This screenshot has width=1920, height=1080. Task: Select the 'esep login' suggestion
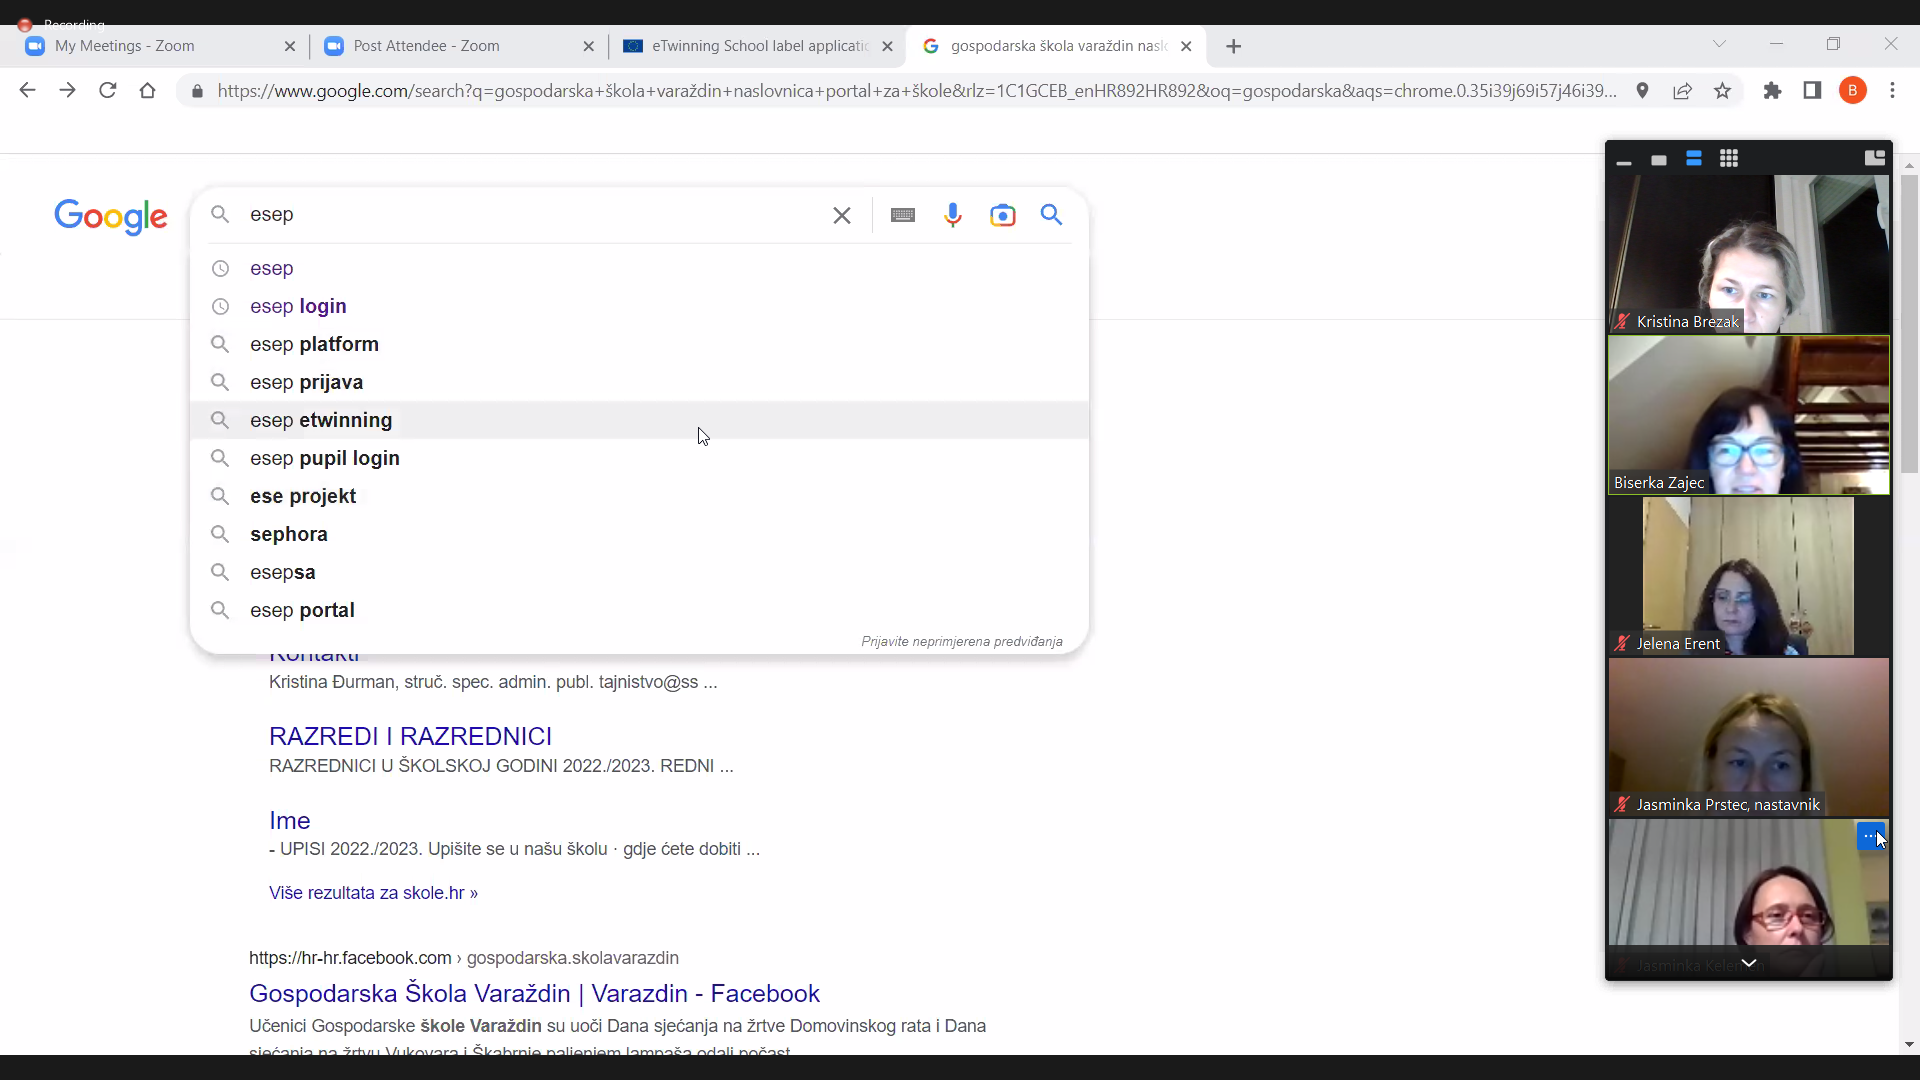(x=639, y=306)
